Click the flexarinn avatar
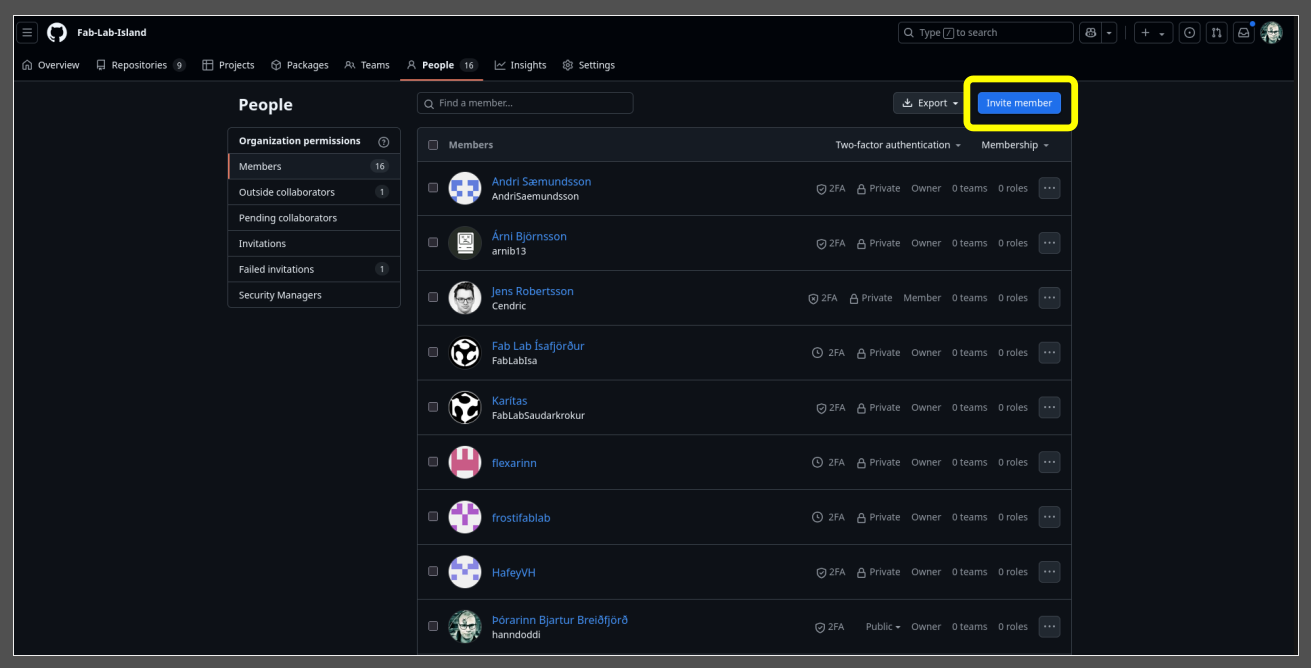Viewport: 1311px width, 668px height. point(465,462)
